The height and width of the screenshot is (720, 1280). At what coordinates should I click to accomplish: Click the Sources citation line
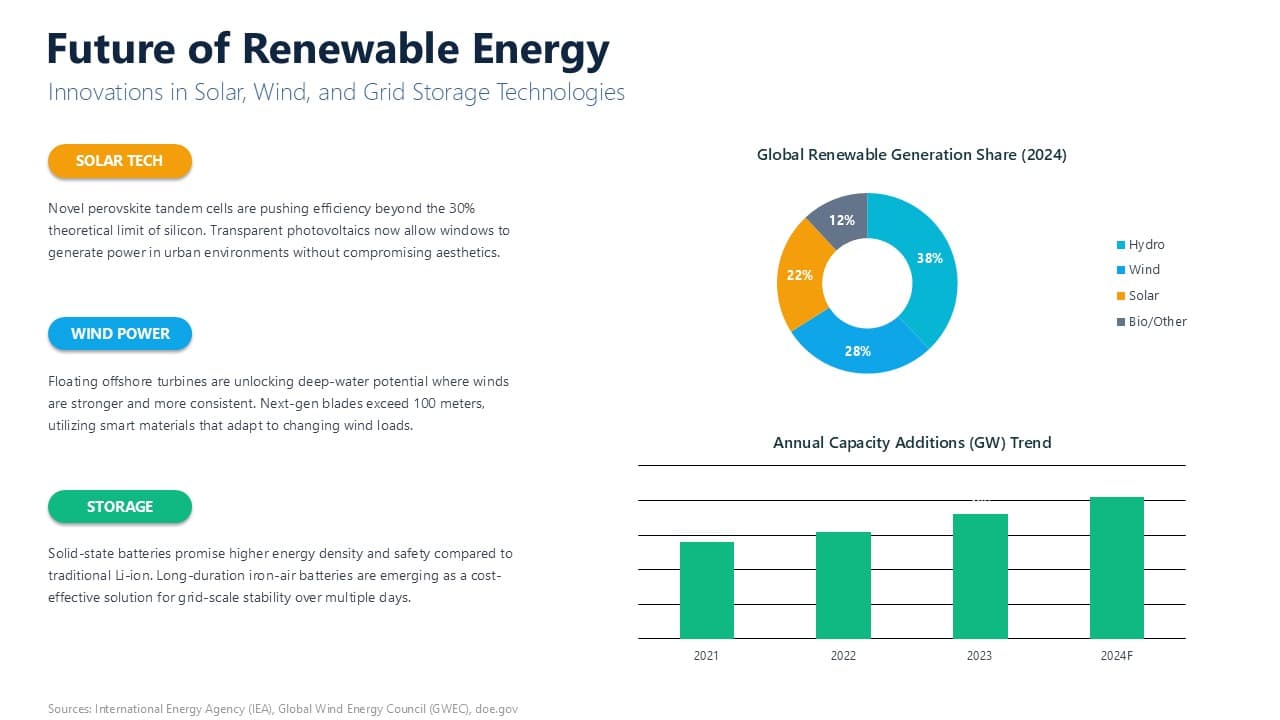[282, 708]
